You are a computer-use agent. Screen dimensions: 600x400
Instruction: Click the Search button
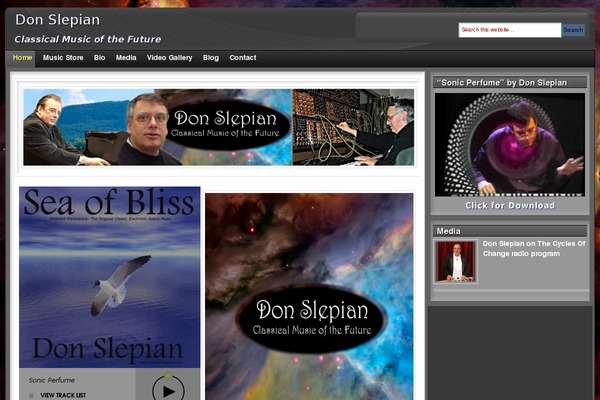[573, 30]
